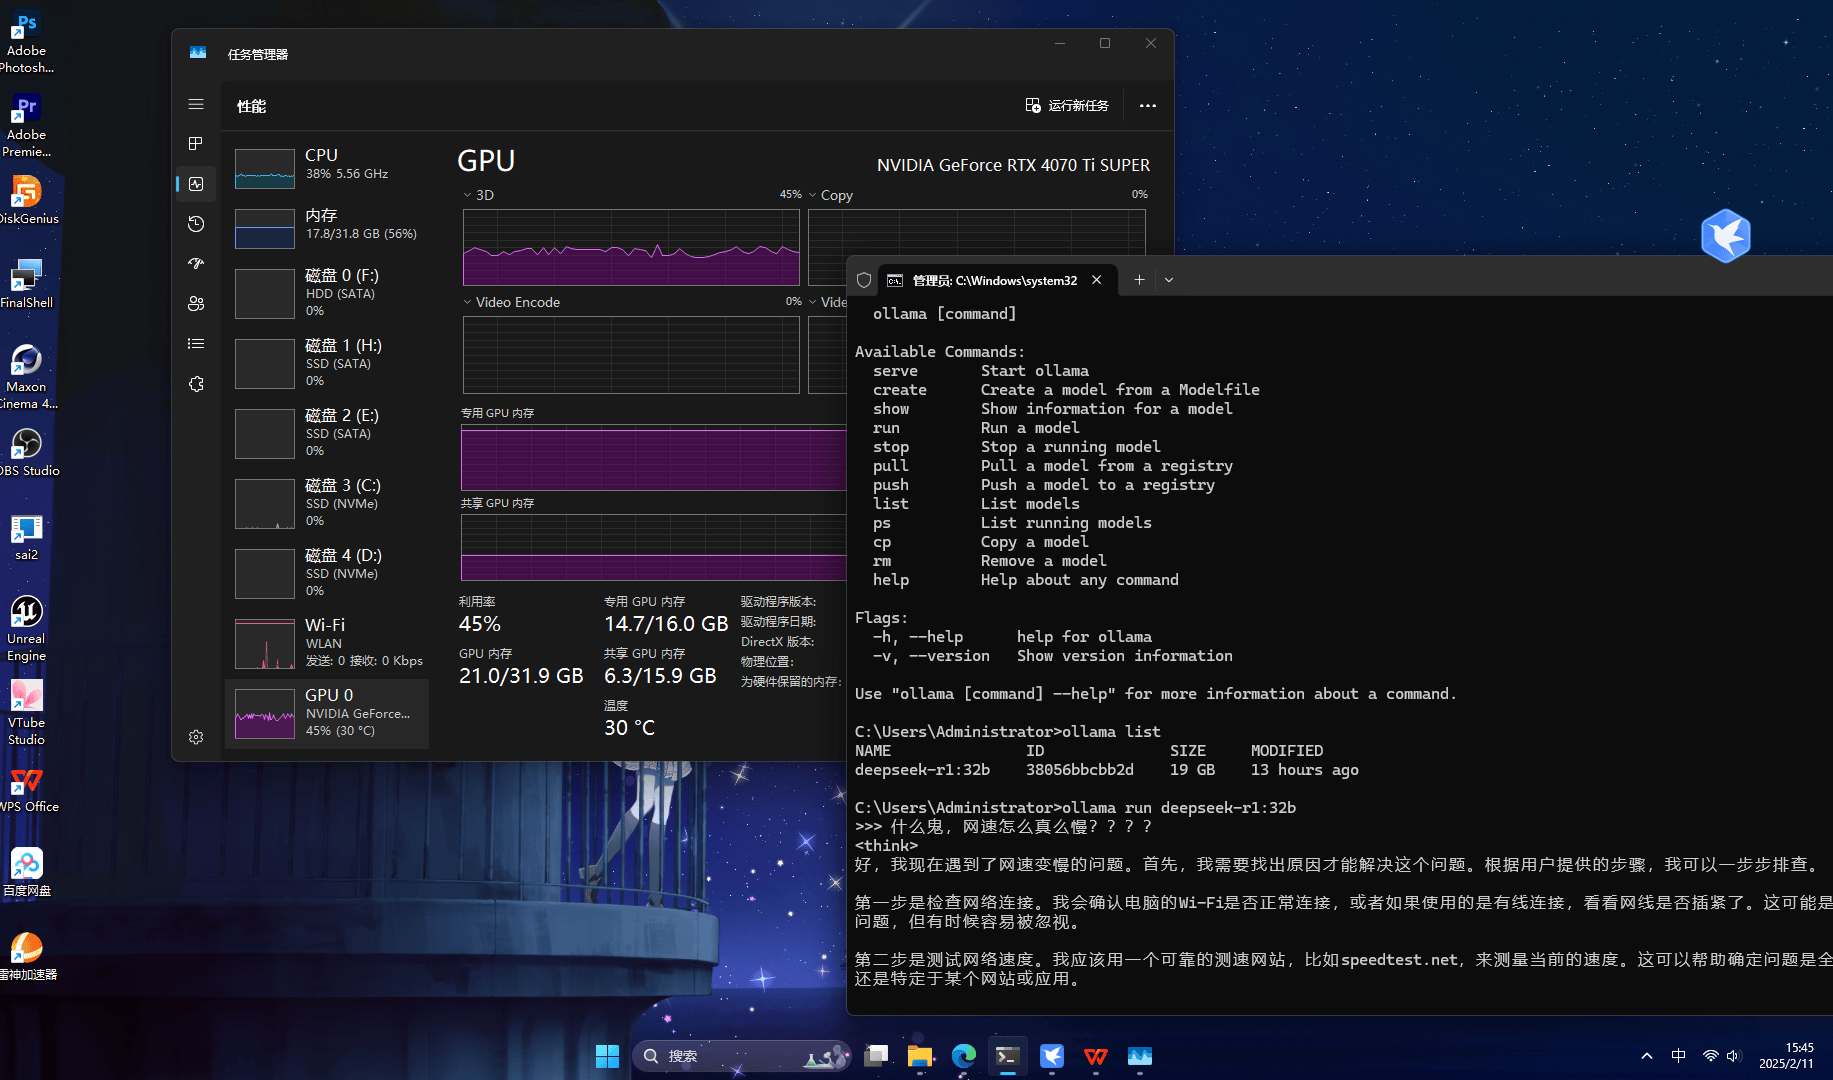1833x1080 pixels.
Task: Open the Services page icon
Action: click(x=196, y=384)
